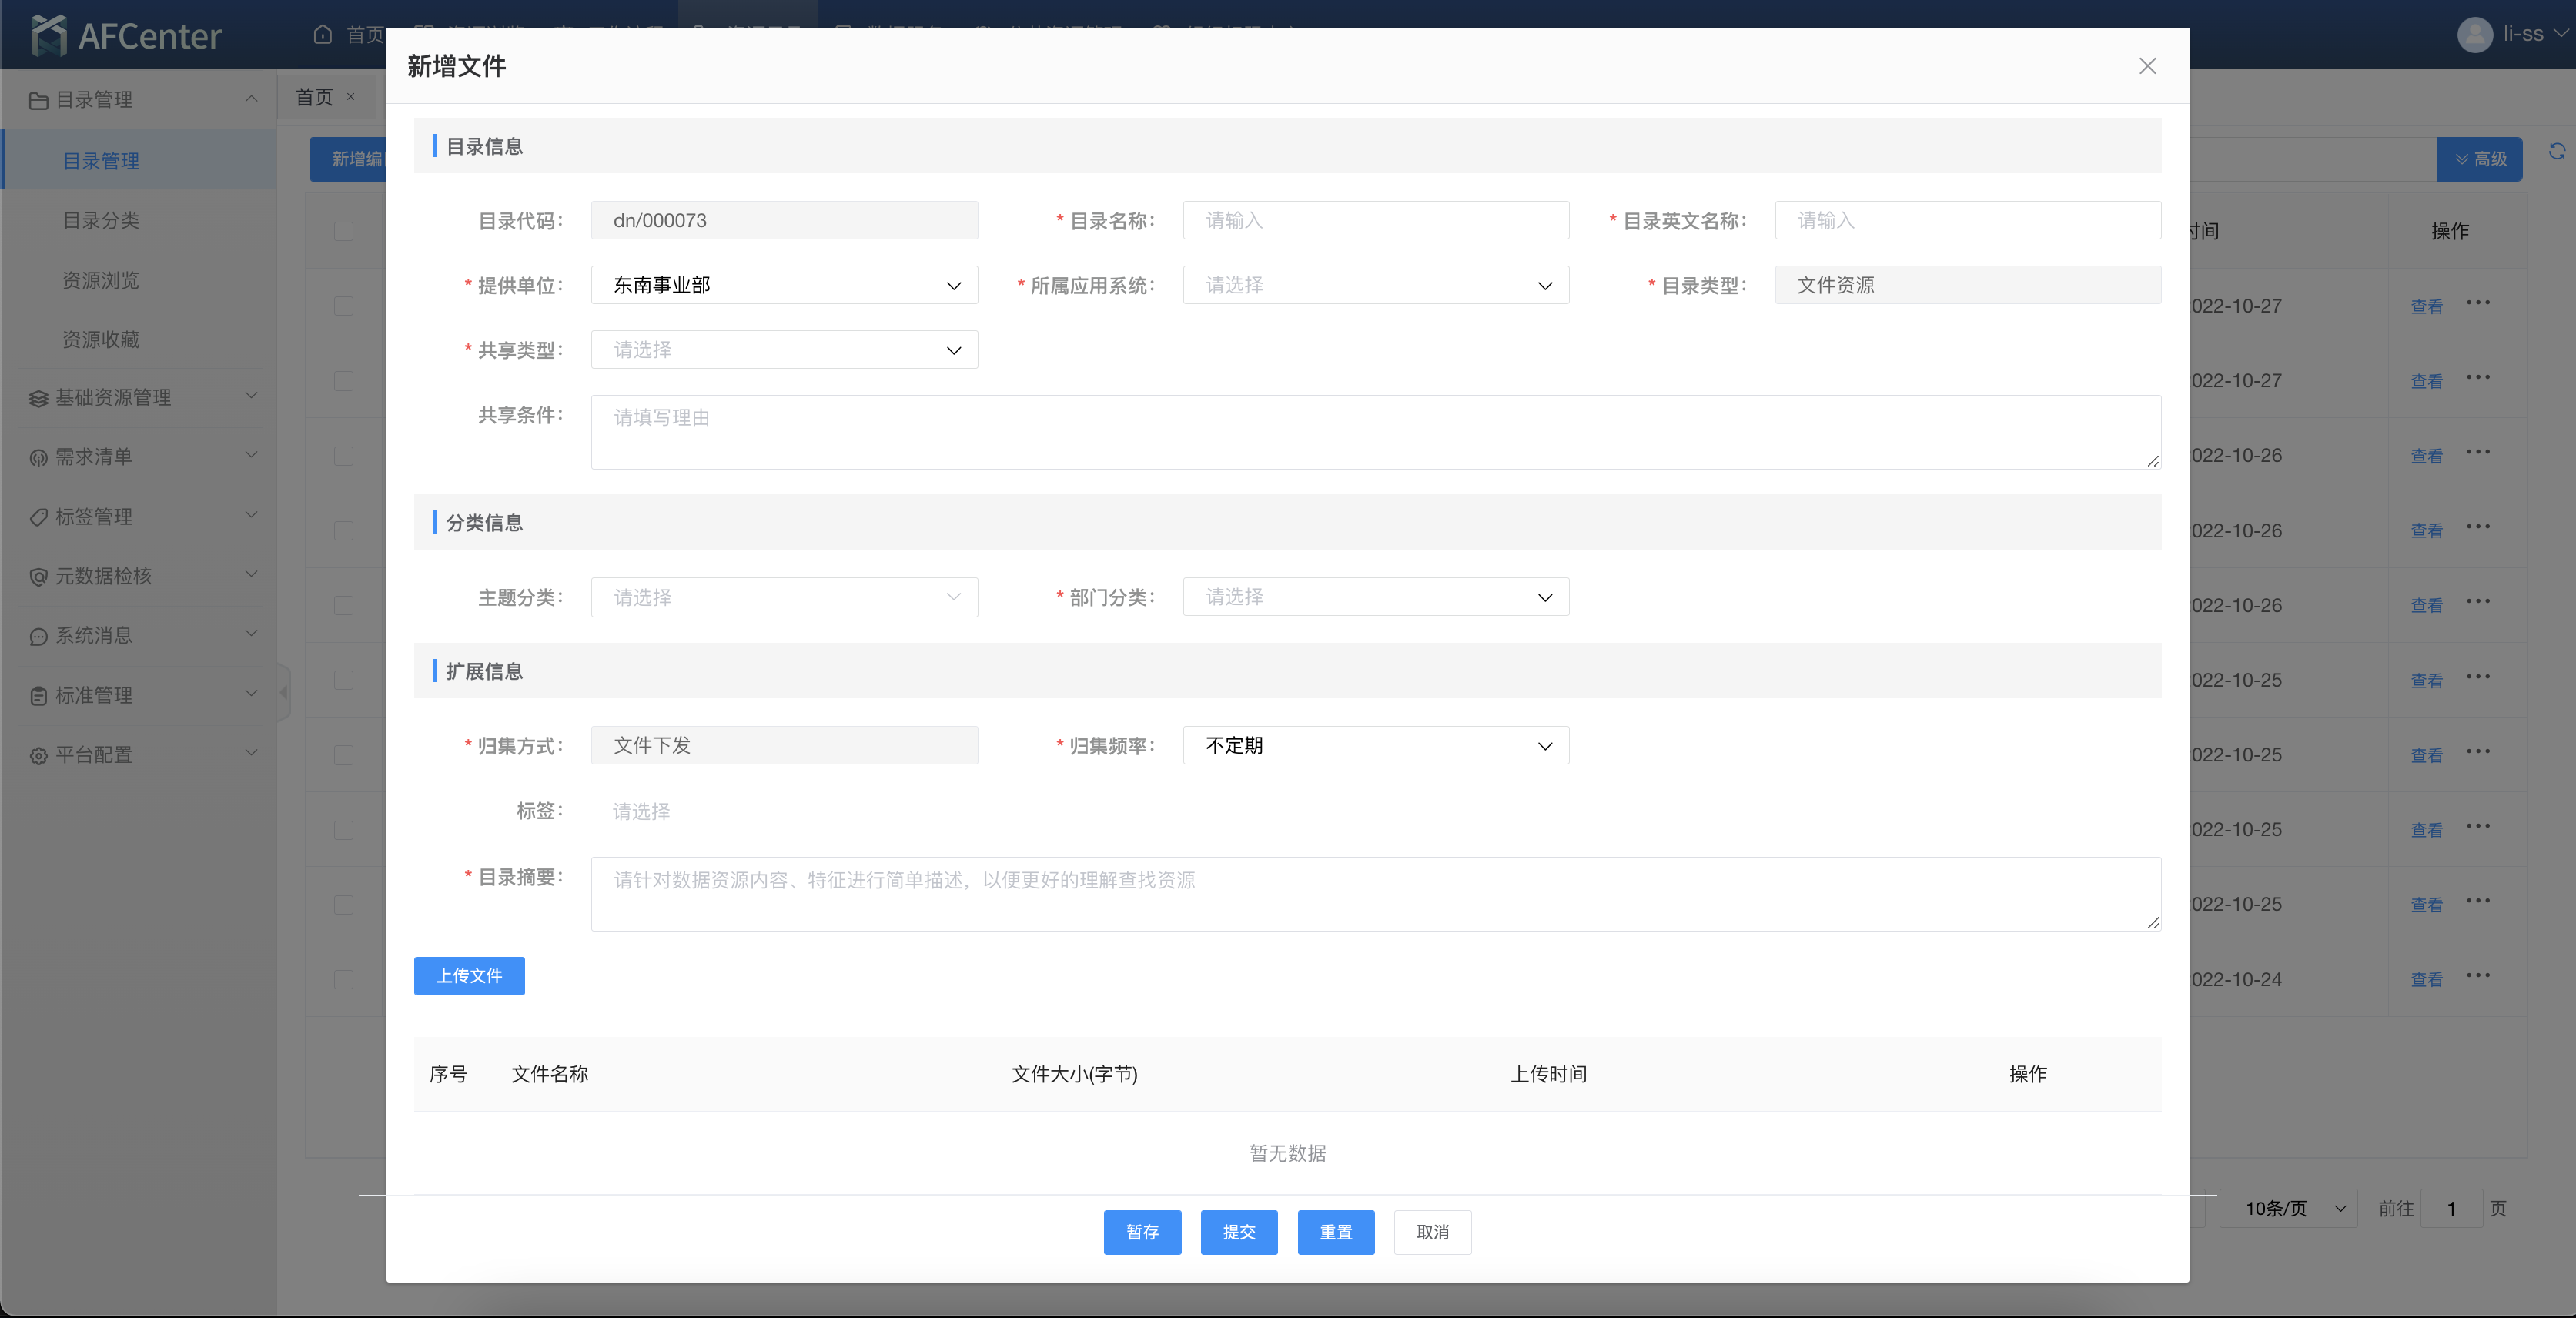Tick the checkbox of the second table row

coord(344,381)
